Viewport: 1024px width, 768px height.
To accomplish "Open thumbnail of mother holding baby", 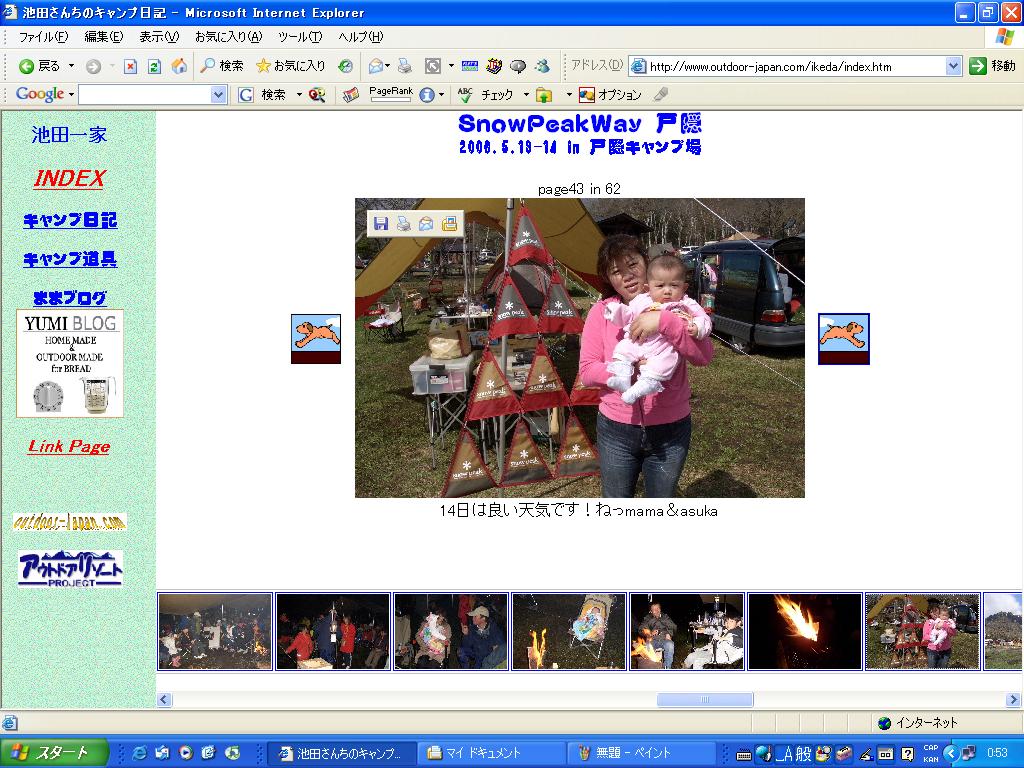I will point(923,632).
